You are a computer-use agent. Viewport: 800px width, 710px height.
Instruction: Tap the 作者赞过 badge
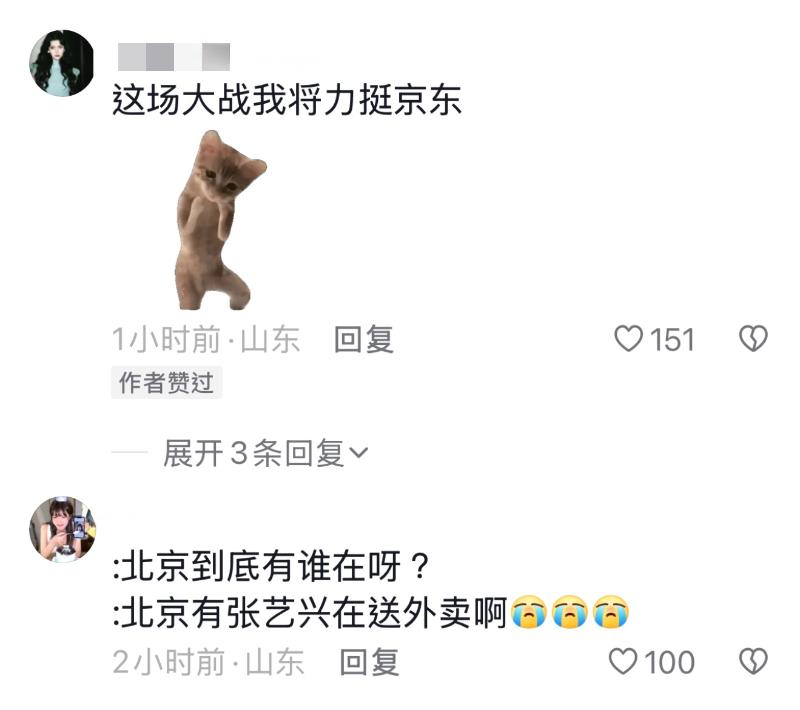(166, 383)
